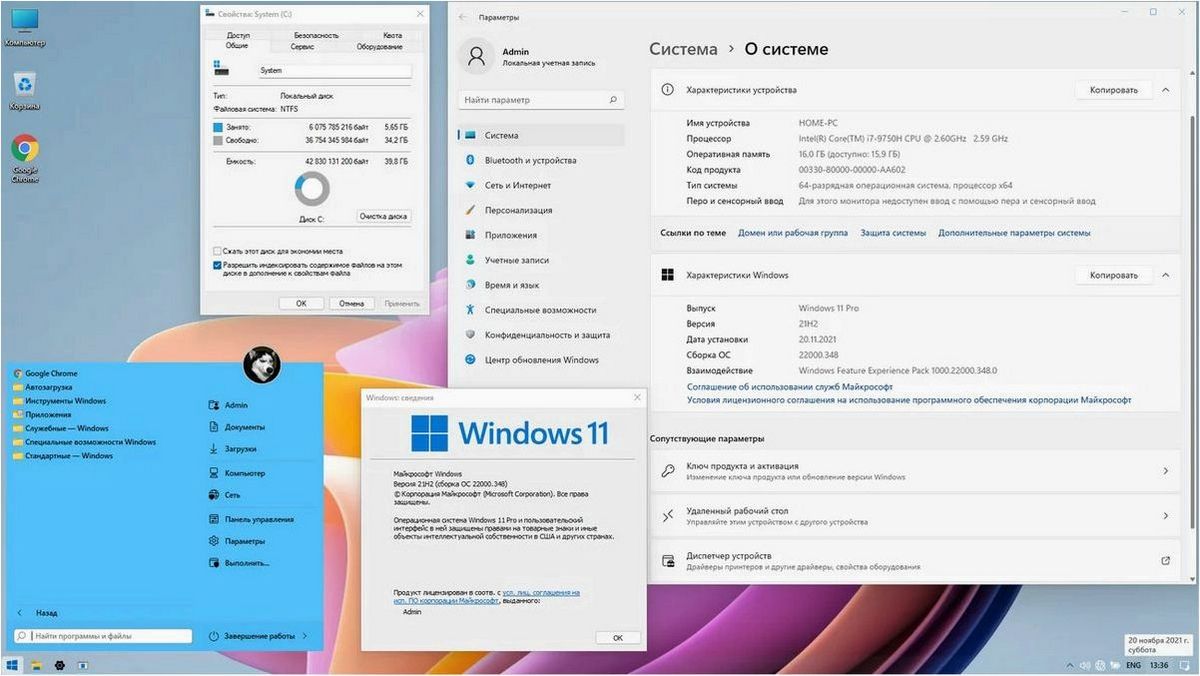Open Центр обновления Windows in sidebar
This screenshot has width=1200, height=676.
542,360
